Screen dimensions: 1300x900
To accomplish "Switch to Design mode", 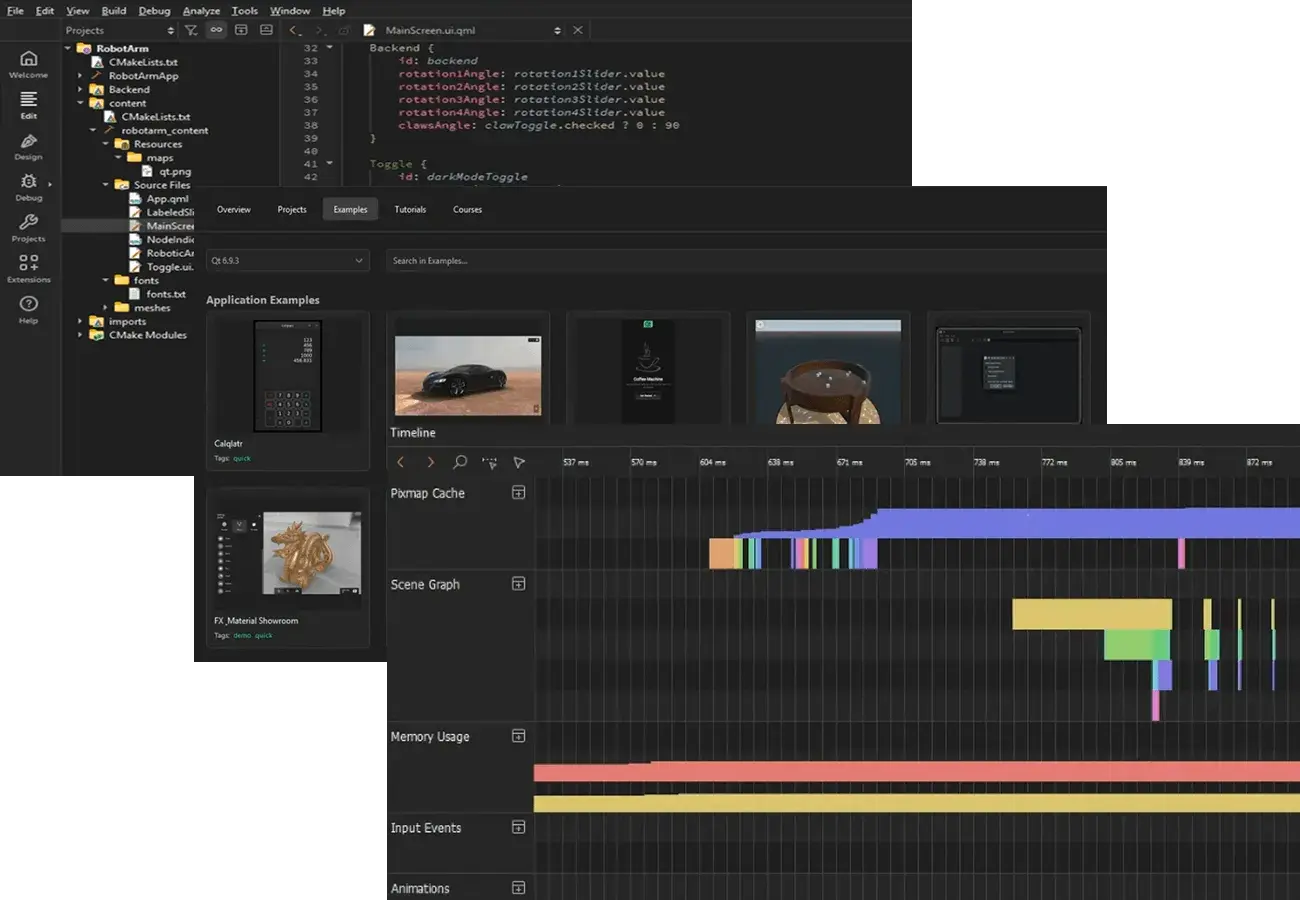I will tap(28, 146).
